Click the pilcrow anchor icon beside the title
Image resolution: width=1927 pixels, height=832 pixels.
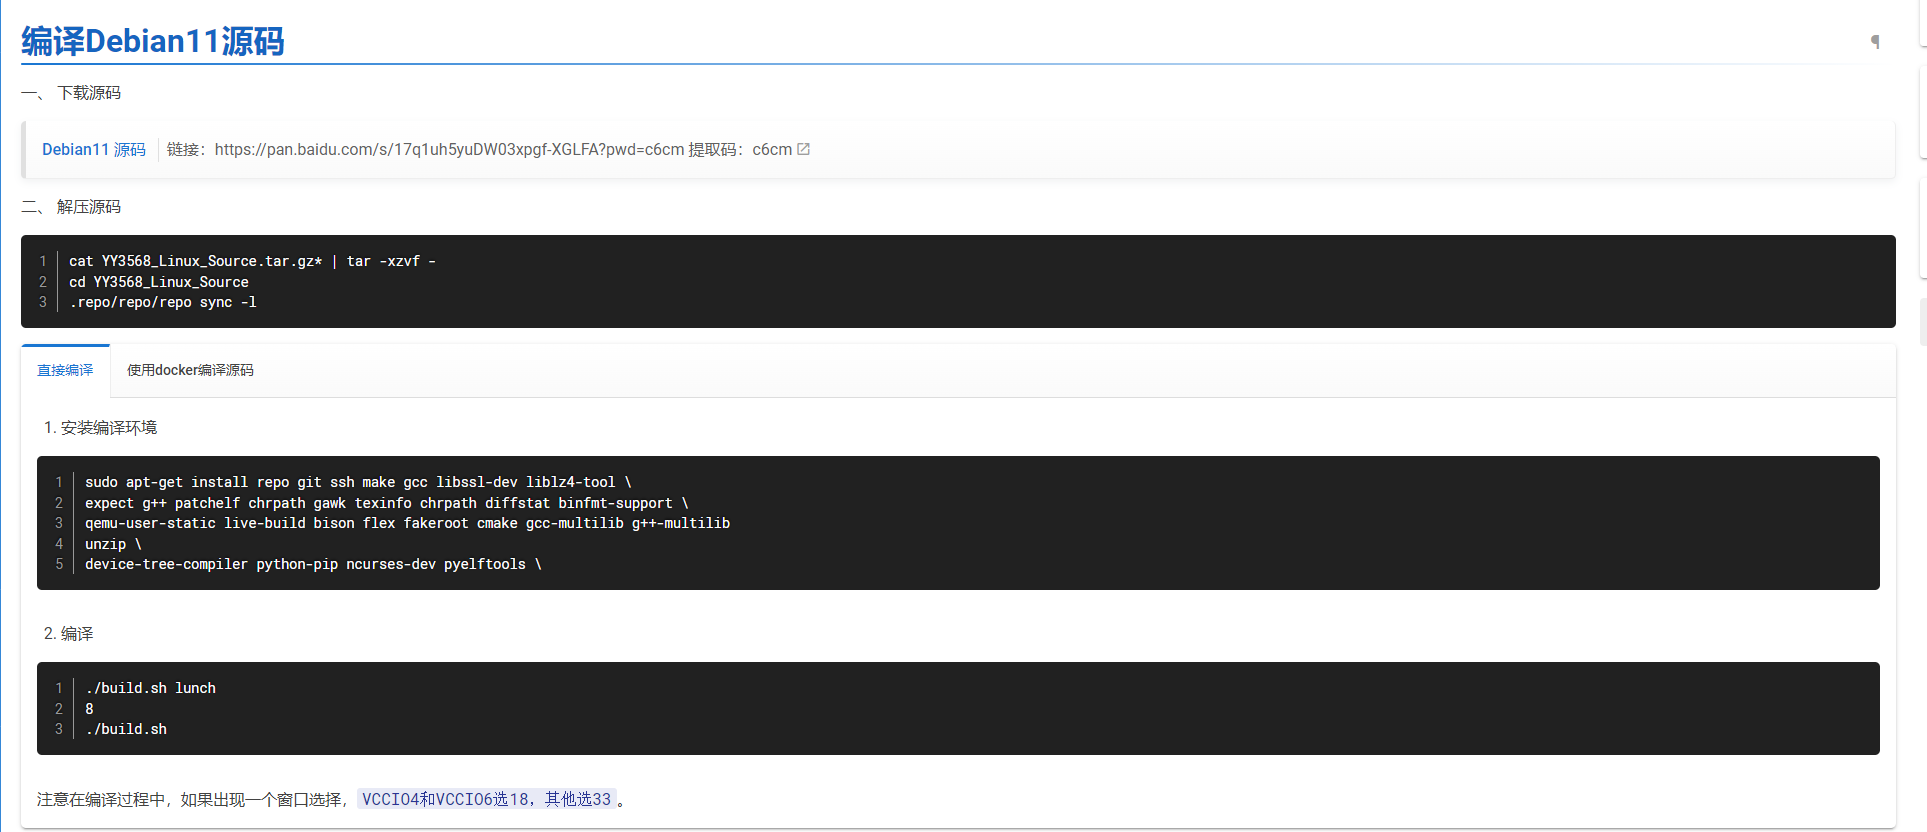(x=1875, y=41)
